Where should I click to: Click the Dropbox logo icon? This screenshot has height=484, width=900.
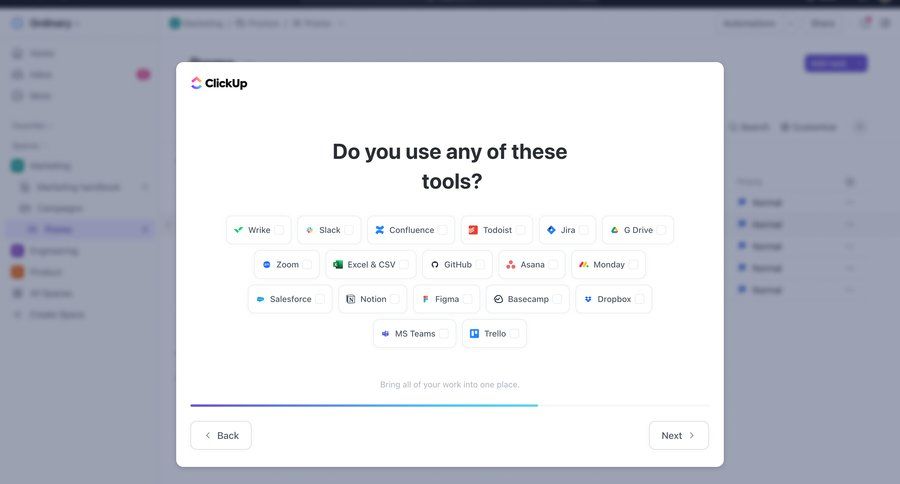coord(588,299)
